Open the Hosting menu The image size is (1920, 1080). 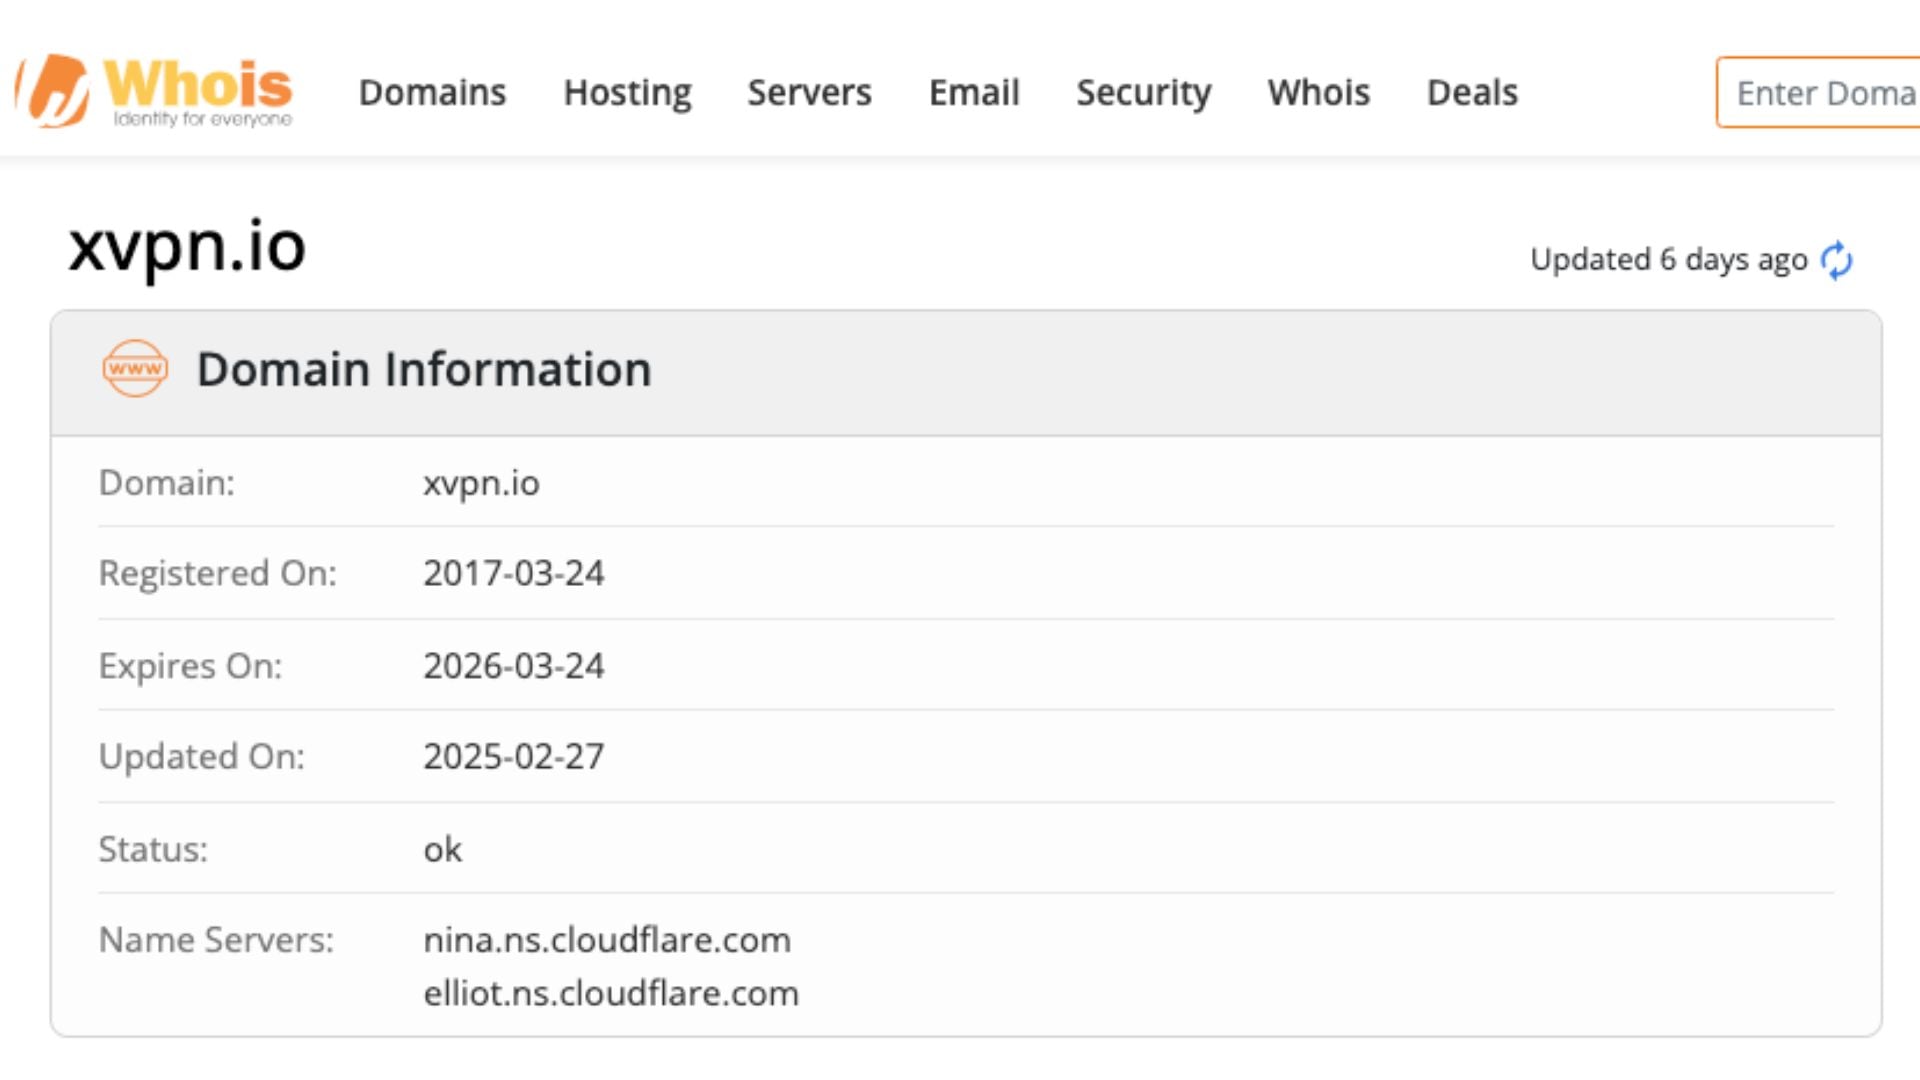(627, 92)
